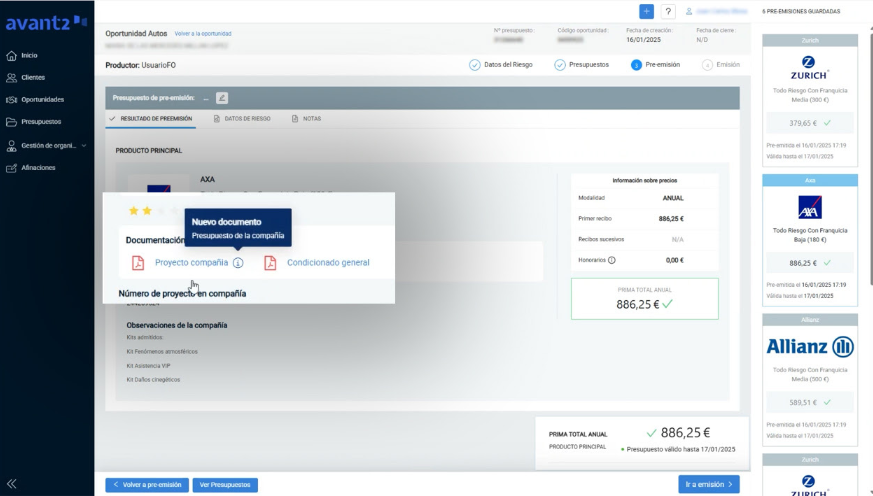Image resolution: width=873 pixels, height=496 pixels.
Task: Click the AXA logo in the sidebar card
Action: (x=810, y=207)
